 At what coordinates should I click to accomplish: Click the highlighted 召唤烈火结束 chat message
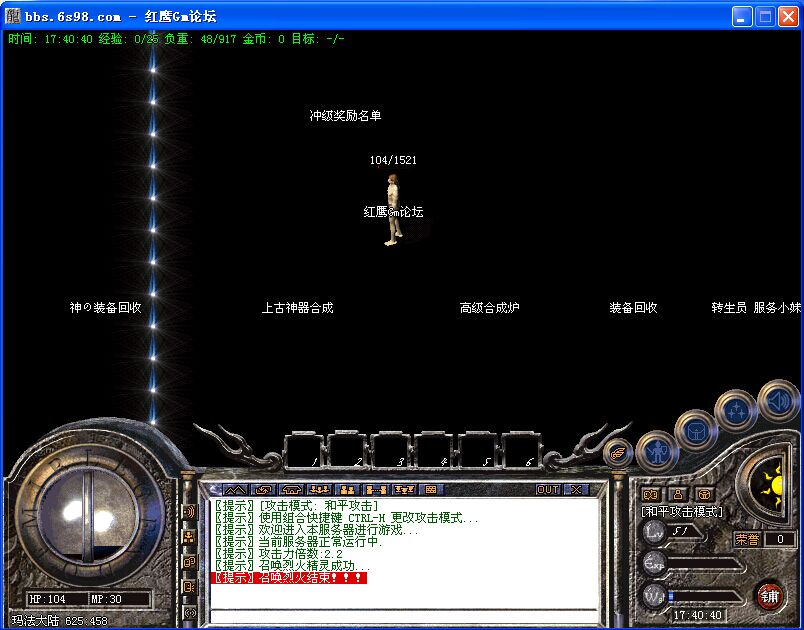click(289, 578)
